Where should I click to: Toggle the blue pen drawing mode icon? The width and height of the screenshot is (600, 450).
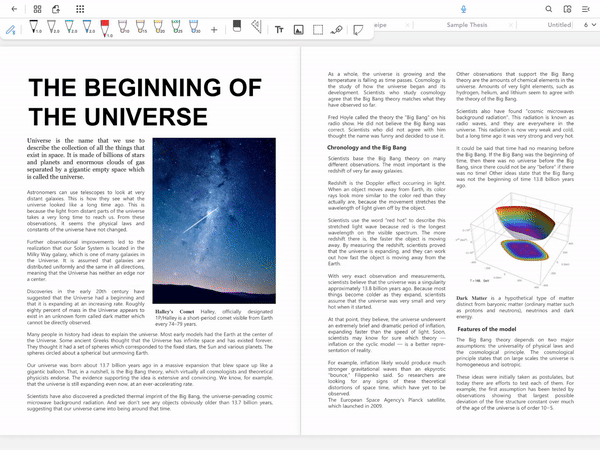[11, 29]
